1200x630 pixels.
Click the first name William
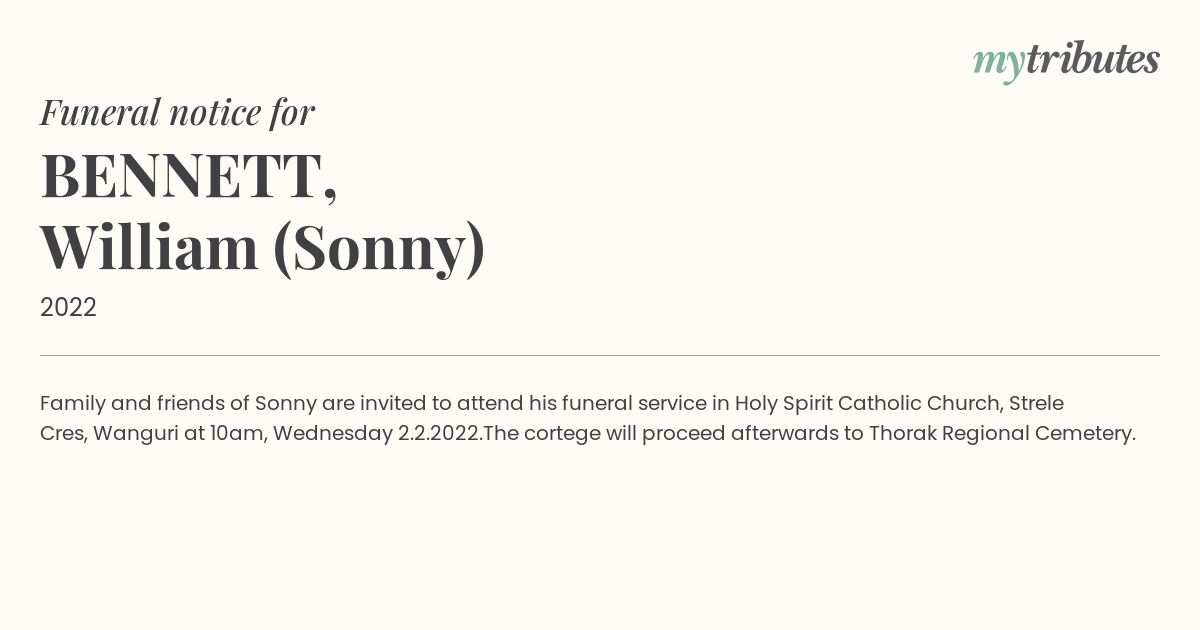click(x=150, y=248)
